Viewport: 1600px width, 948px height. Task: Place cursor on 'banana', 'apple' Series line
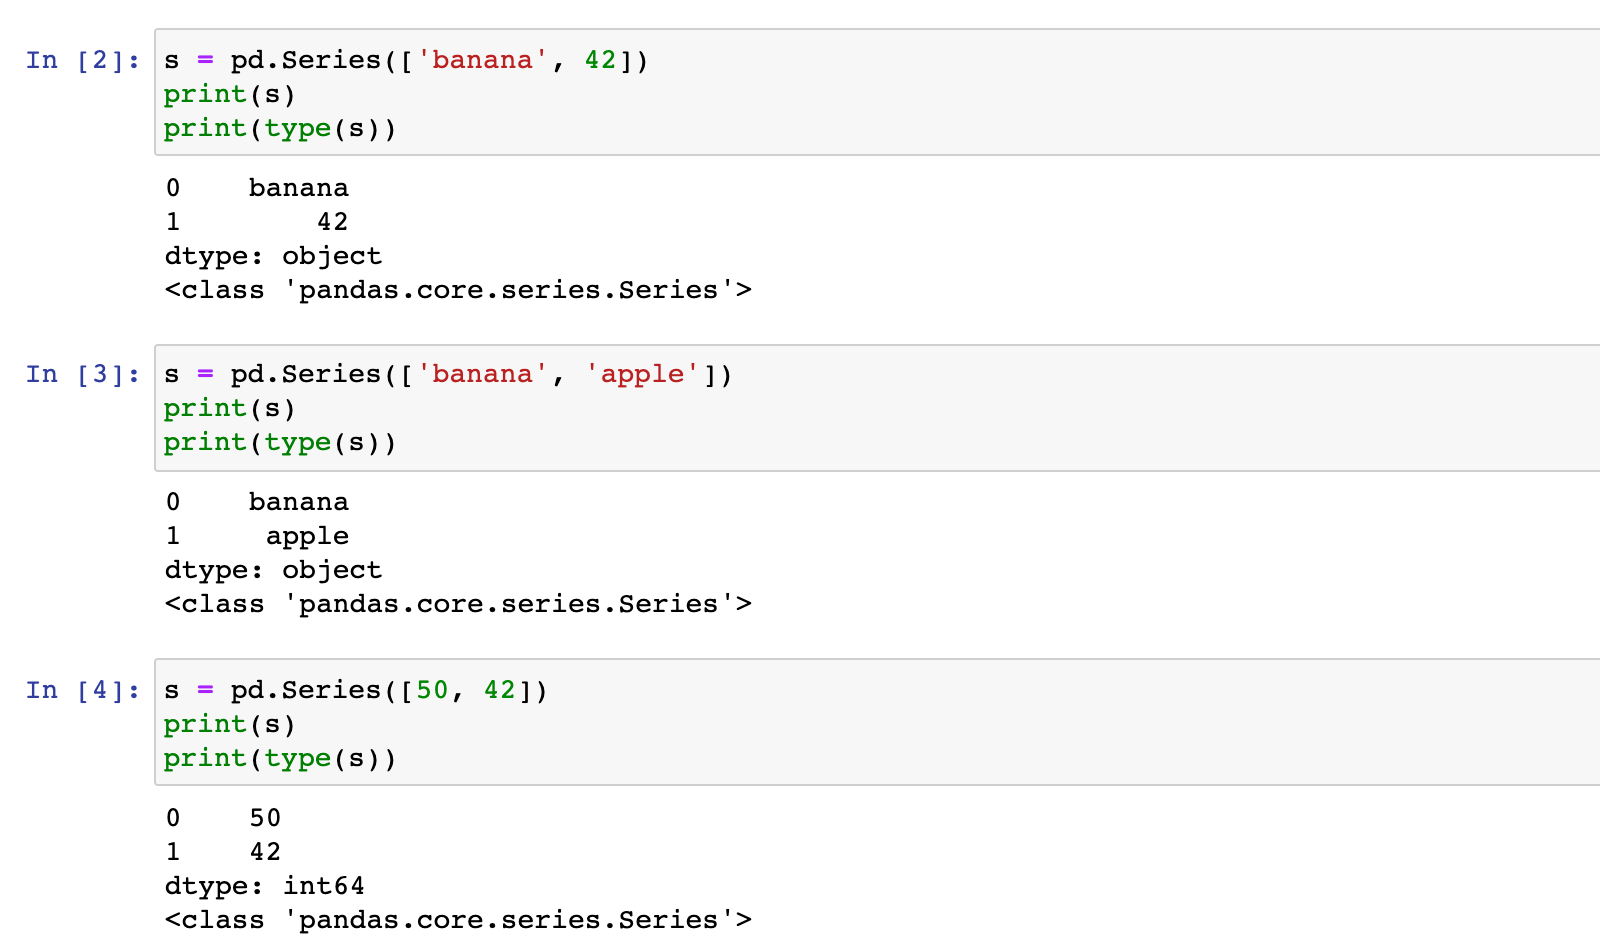pyautogui.click(x=448, y=374)
